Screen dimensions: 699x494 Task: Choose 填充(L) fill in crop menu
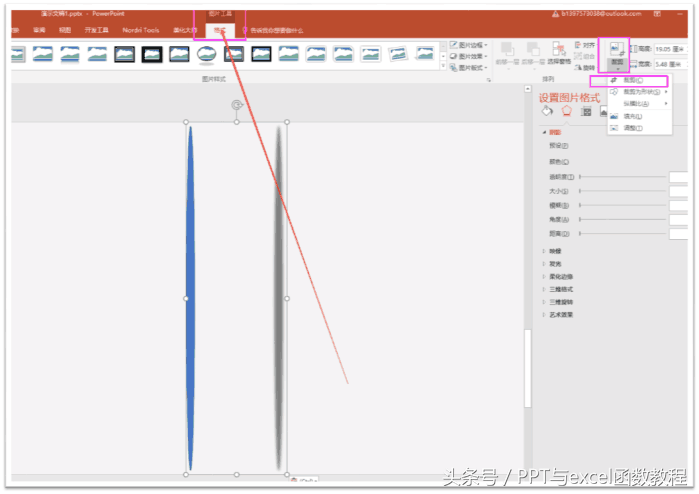639,116
